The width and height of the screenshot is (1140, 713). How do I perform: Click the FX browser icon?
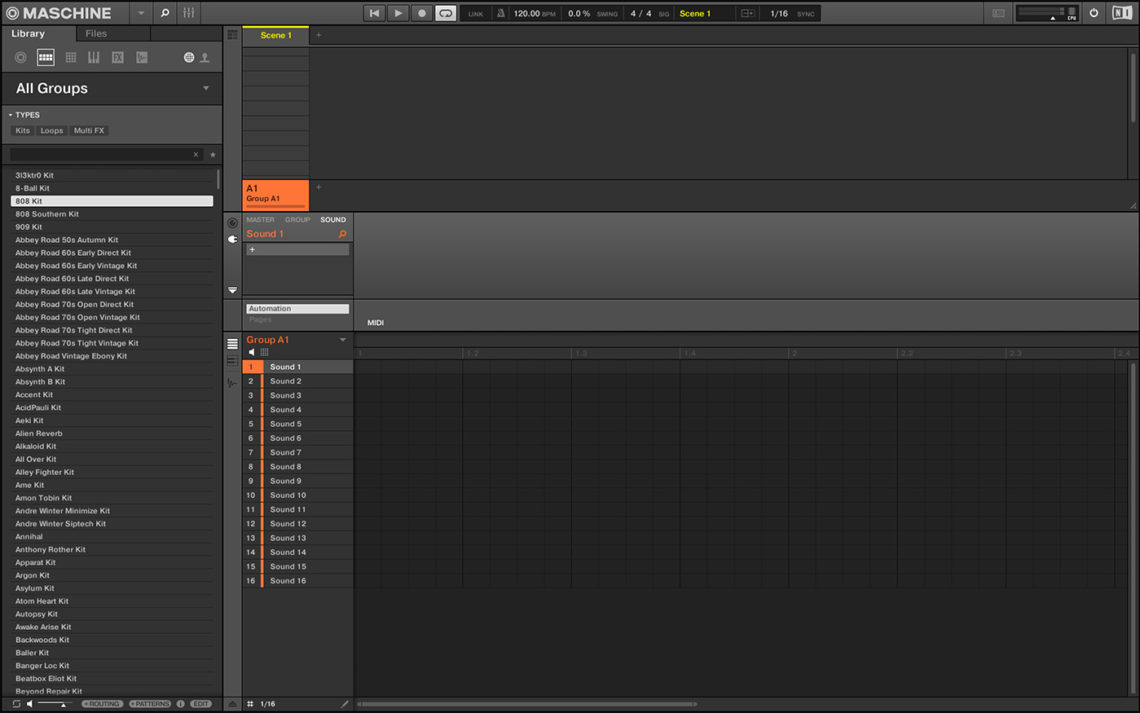(x=117, y=57)
